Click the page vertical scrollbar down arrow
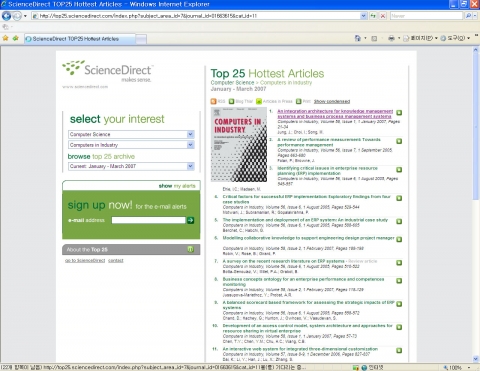This screenshot has width=480, height=371. click(x=475, y=359)
